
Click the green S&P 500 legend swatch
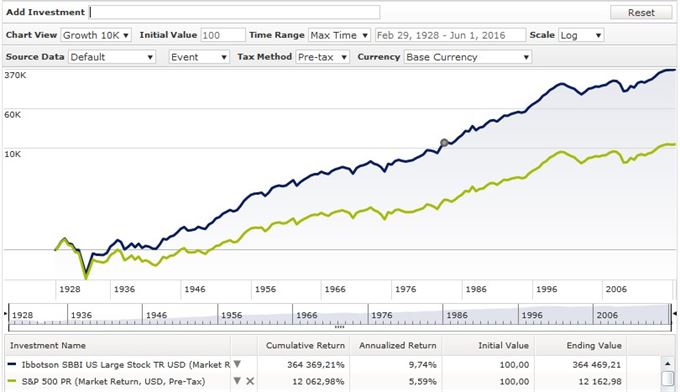tap(12, 382)
